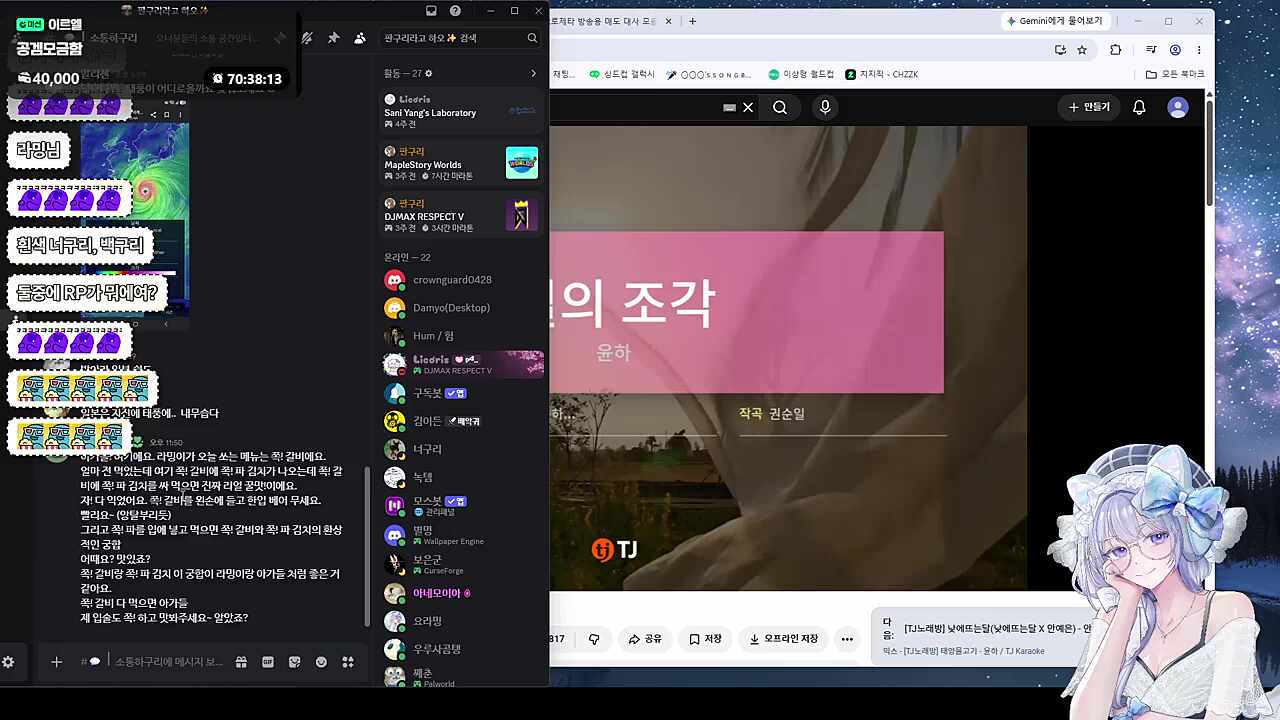Open Chrome three-dot menu
The width and height of the screenshot is (1280, 720).
pyautogui.click(x=1199, y=50)
